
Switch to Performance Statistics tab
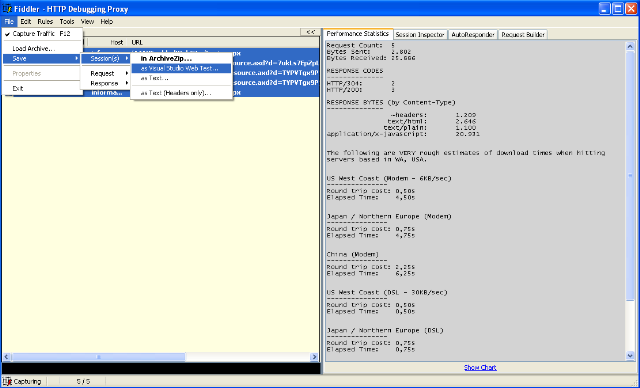coord(358,34)
